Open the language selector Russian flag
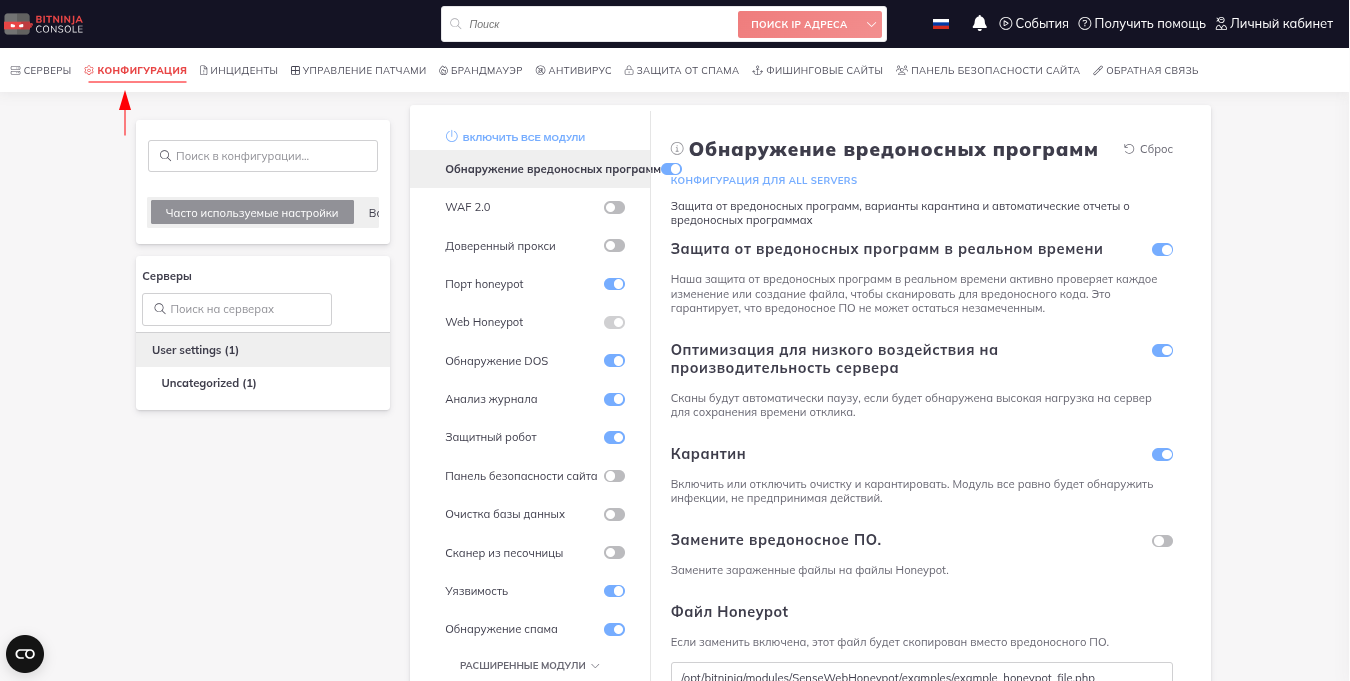Viewport: 1350px width, 681px height. [941, 24]
